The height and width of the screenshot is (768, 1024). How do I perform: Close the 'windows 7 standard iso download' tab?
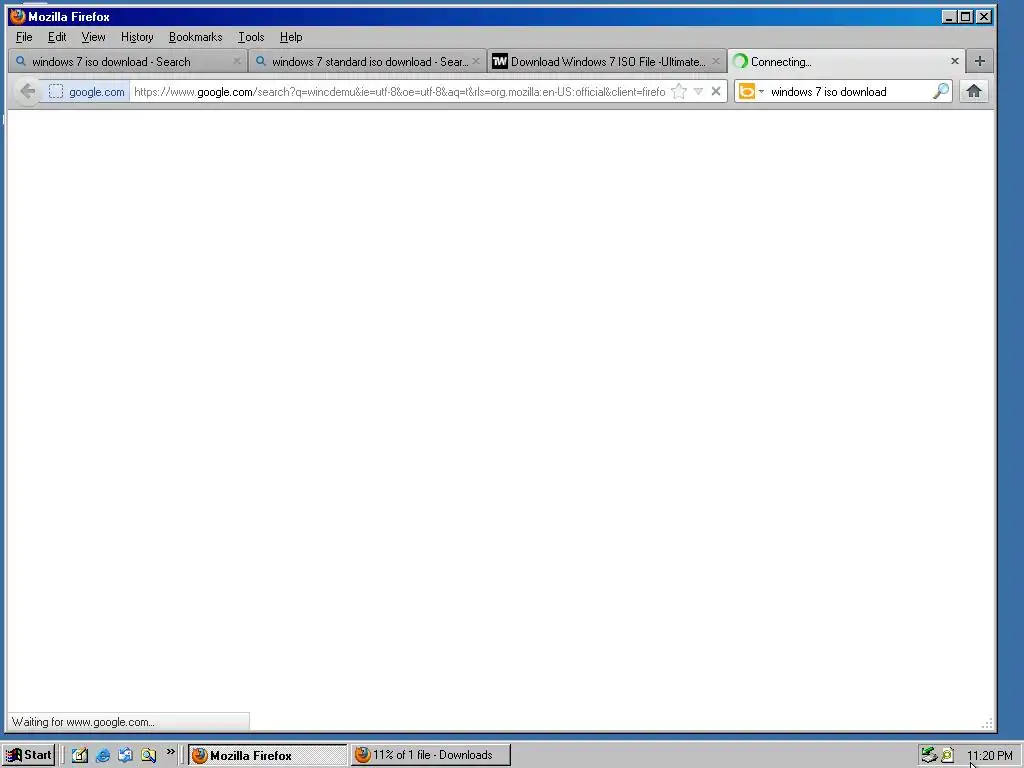476,61
